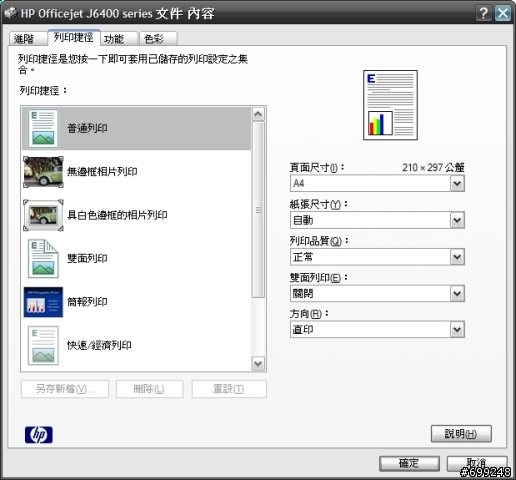
Task: Select the 普通列印 shortcut icon
Action: coord(43,128)
